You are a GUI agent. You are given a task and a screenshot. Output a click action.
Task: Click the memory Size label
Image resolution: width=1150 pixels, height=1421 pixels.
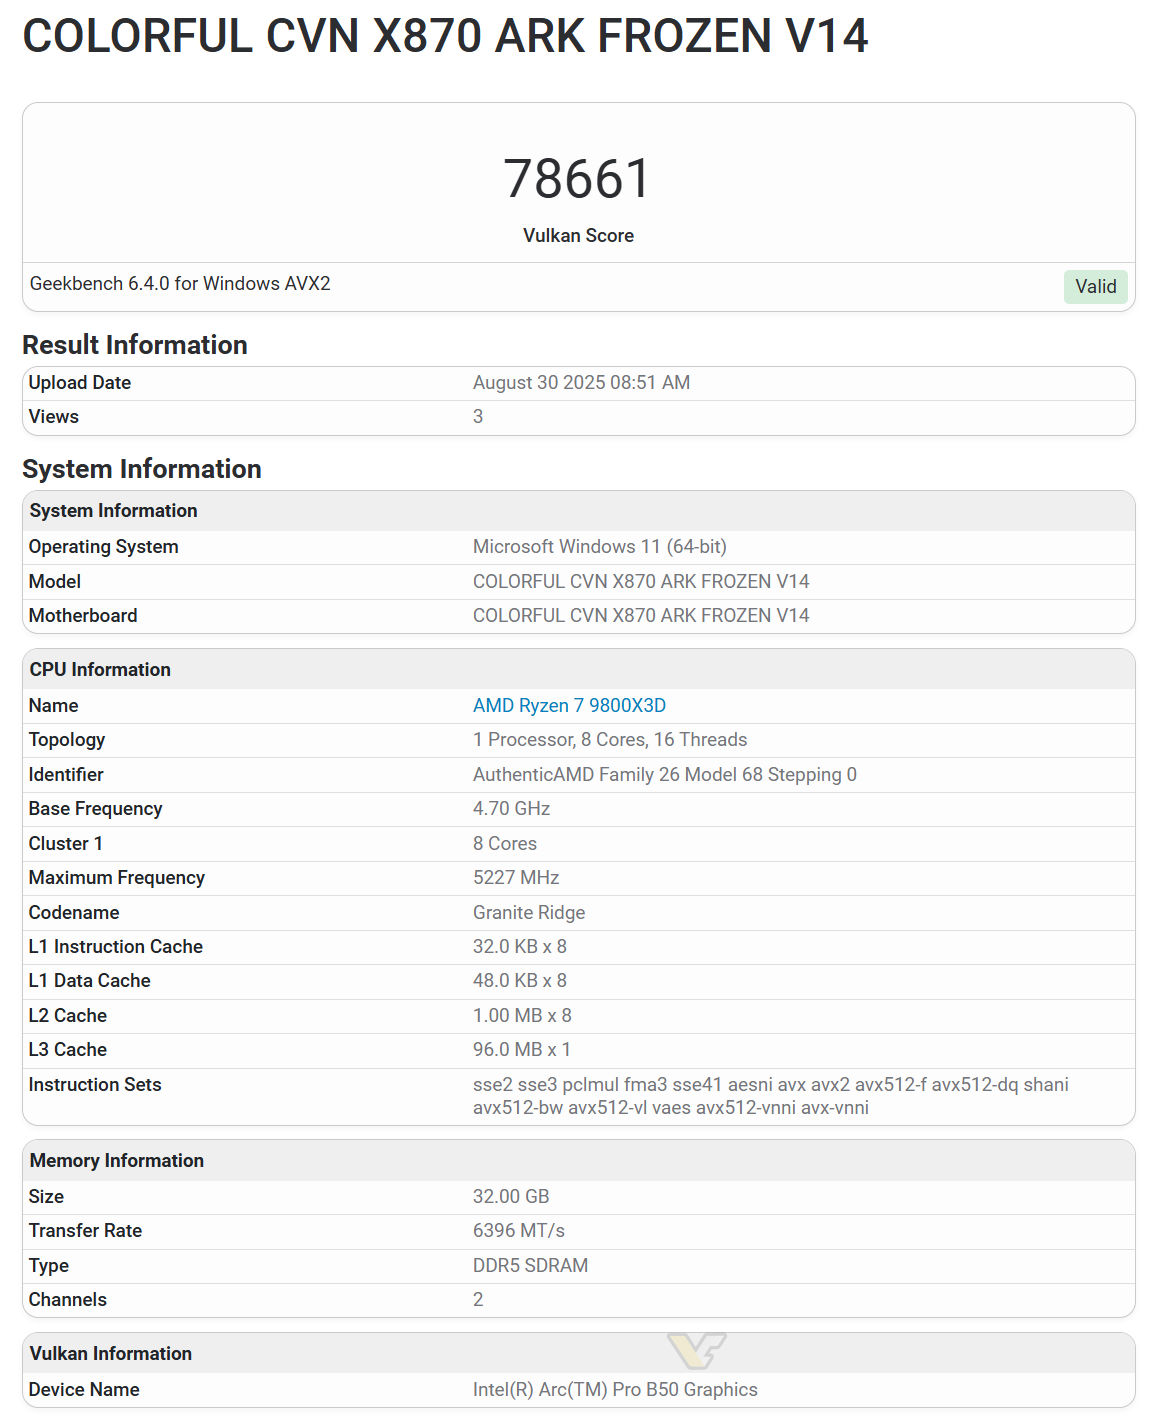(46, 1197)
